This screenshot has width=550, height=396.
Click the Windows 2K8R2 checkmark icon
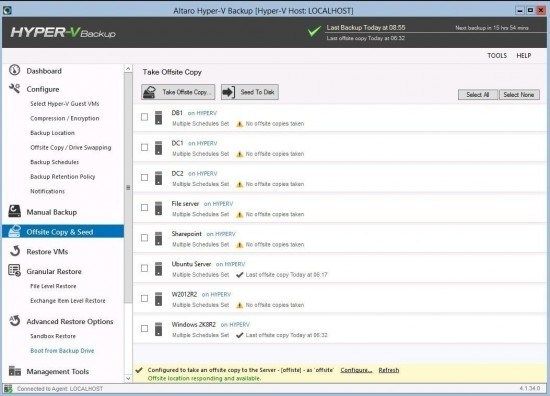coord(240,335)
